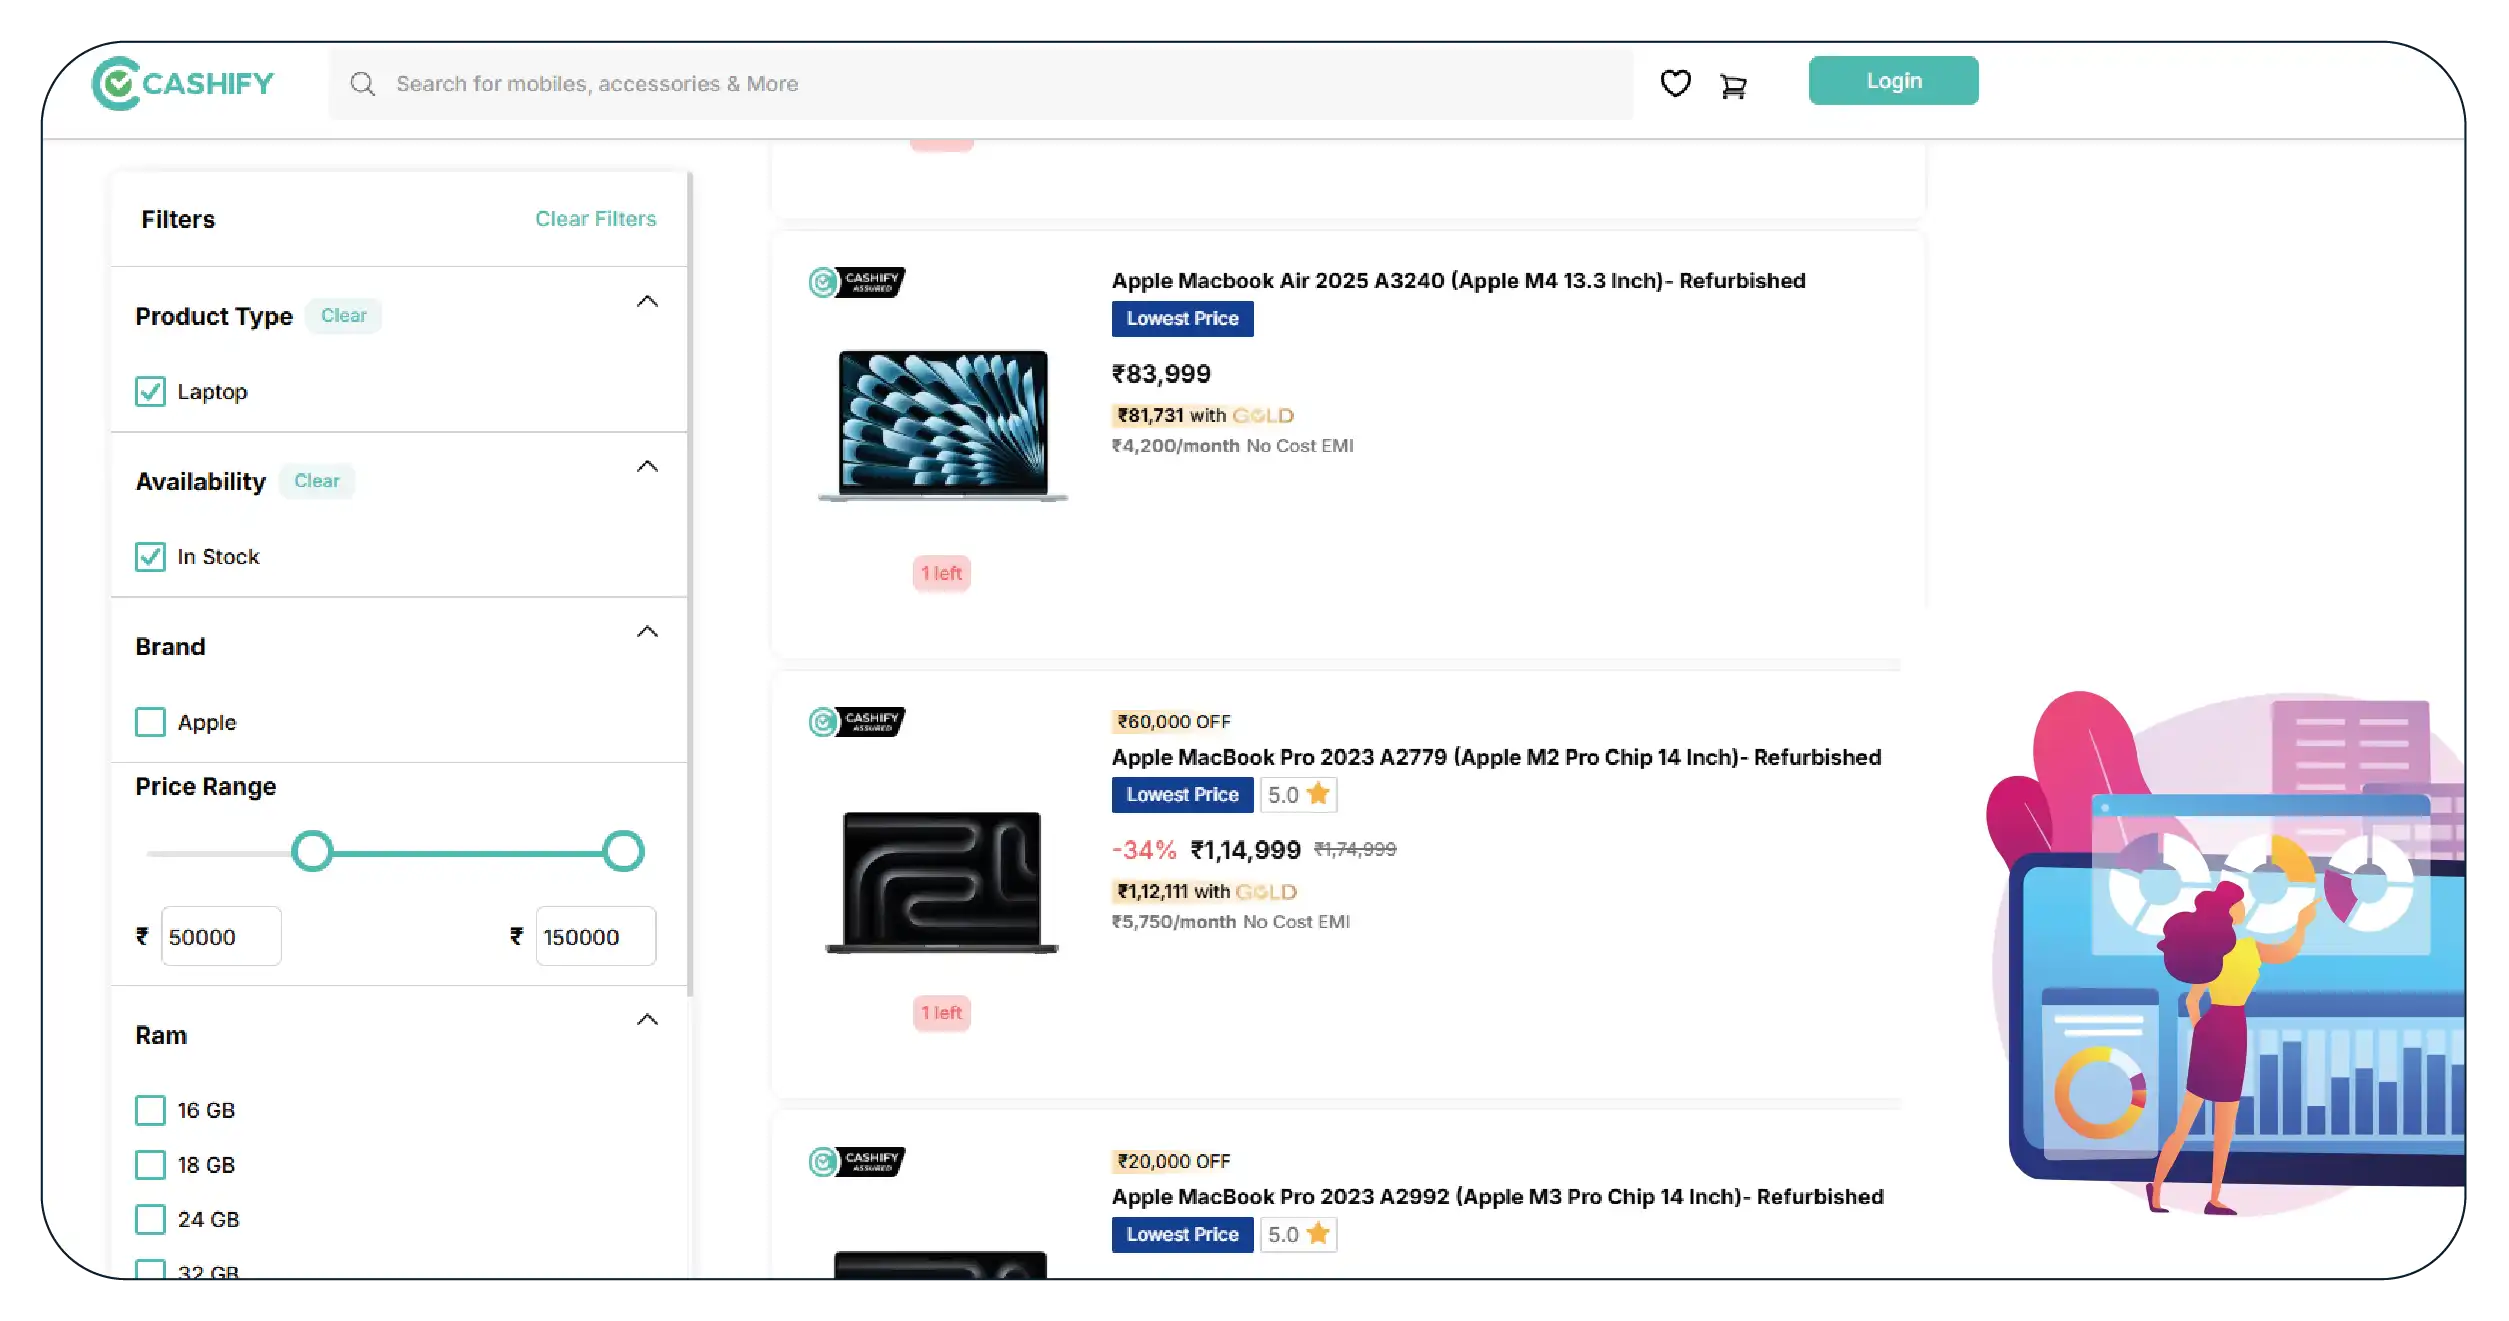
Task: Click Cashify Assured badge on M2 Pro MacBook
Action: (857, 722)
